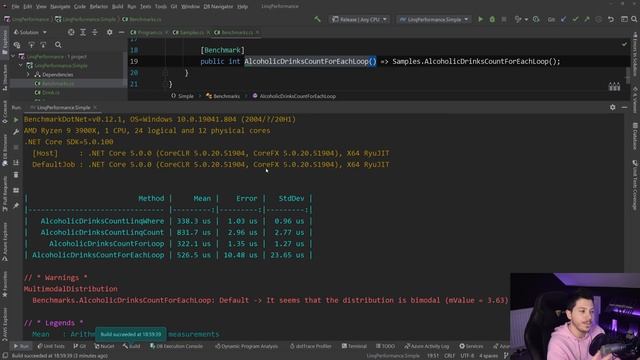Click CRLF line separator in status bar

(x=449, y=356)
